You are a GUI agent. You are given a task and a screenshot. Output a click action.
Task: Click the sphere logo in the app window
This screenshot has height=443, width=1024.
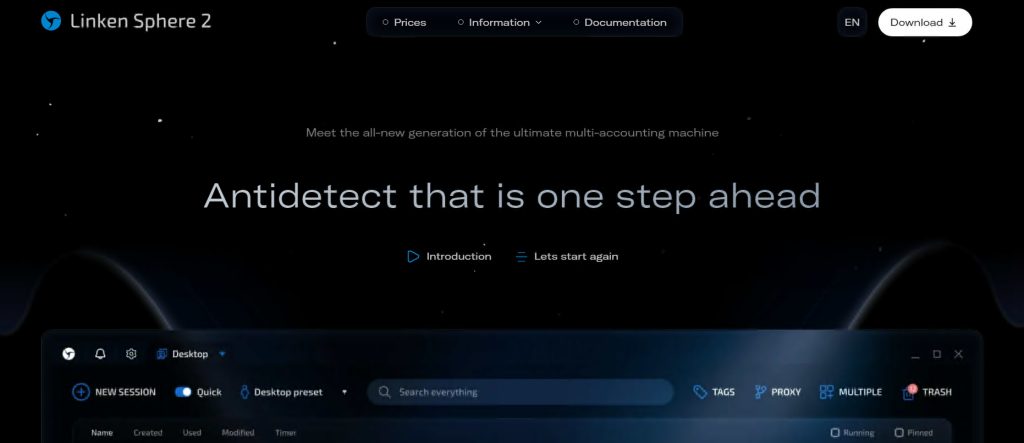(x=69, y=354)
